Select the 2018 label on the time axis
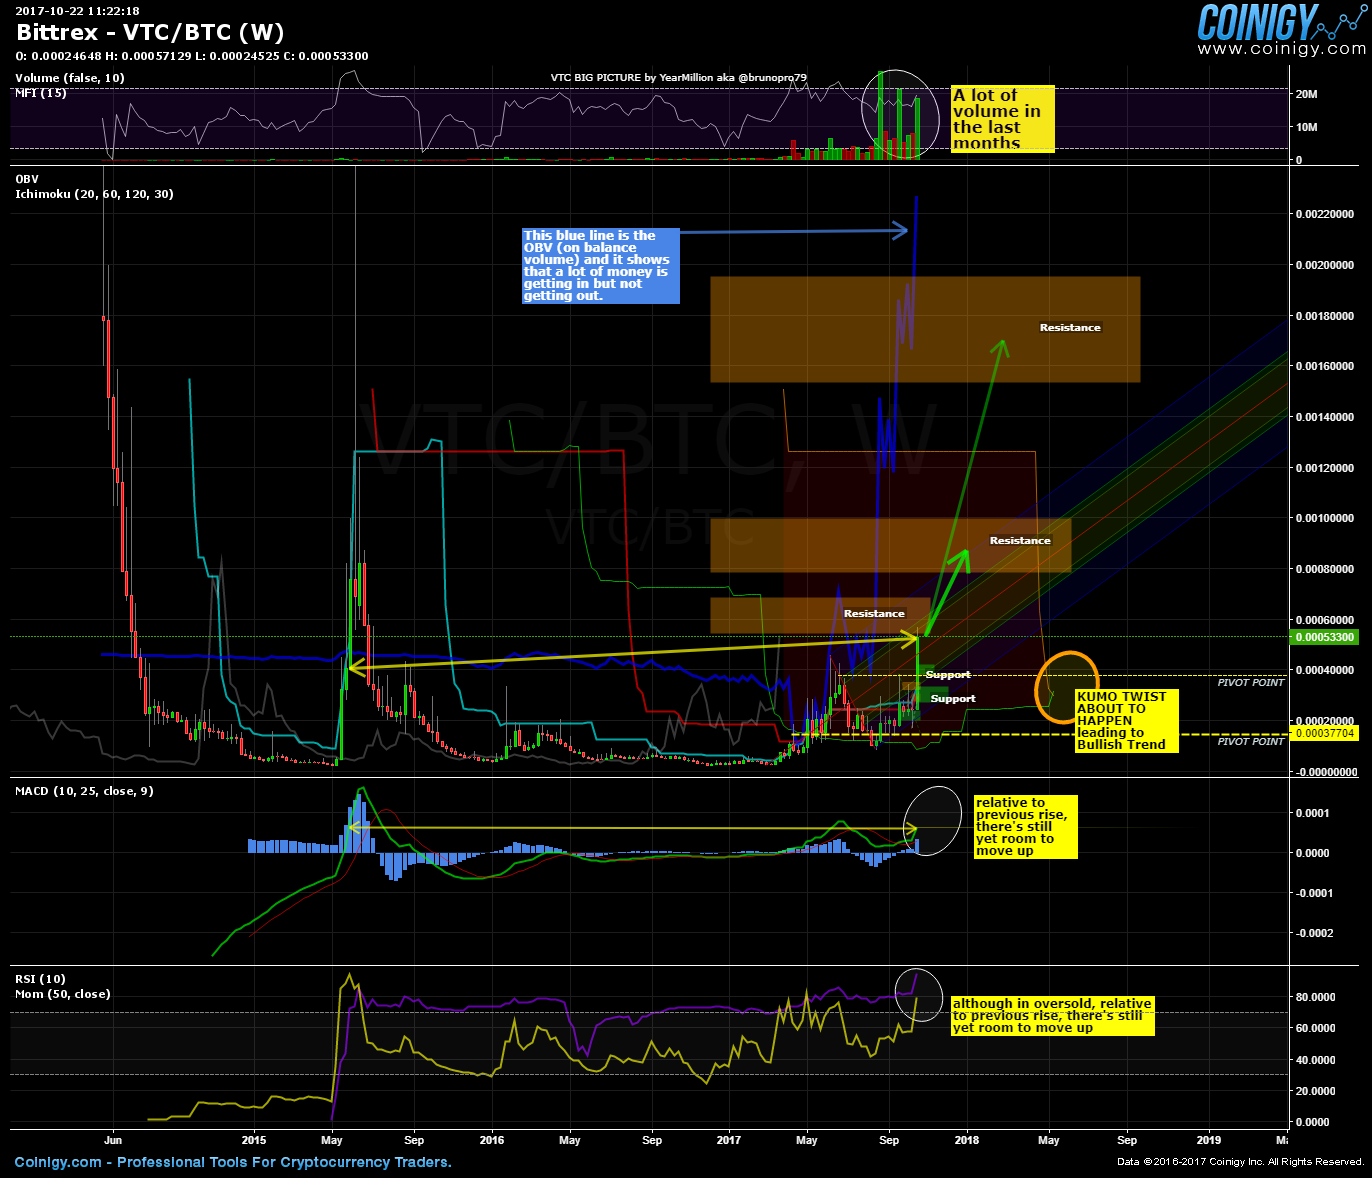 [x=966, y=1140]
